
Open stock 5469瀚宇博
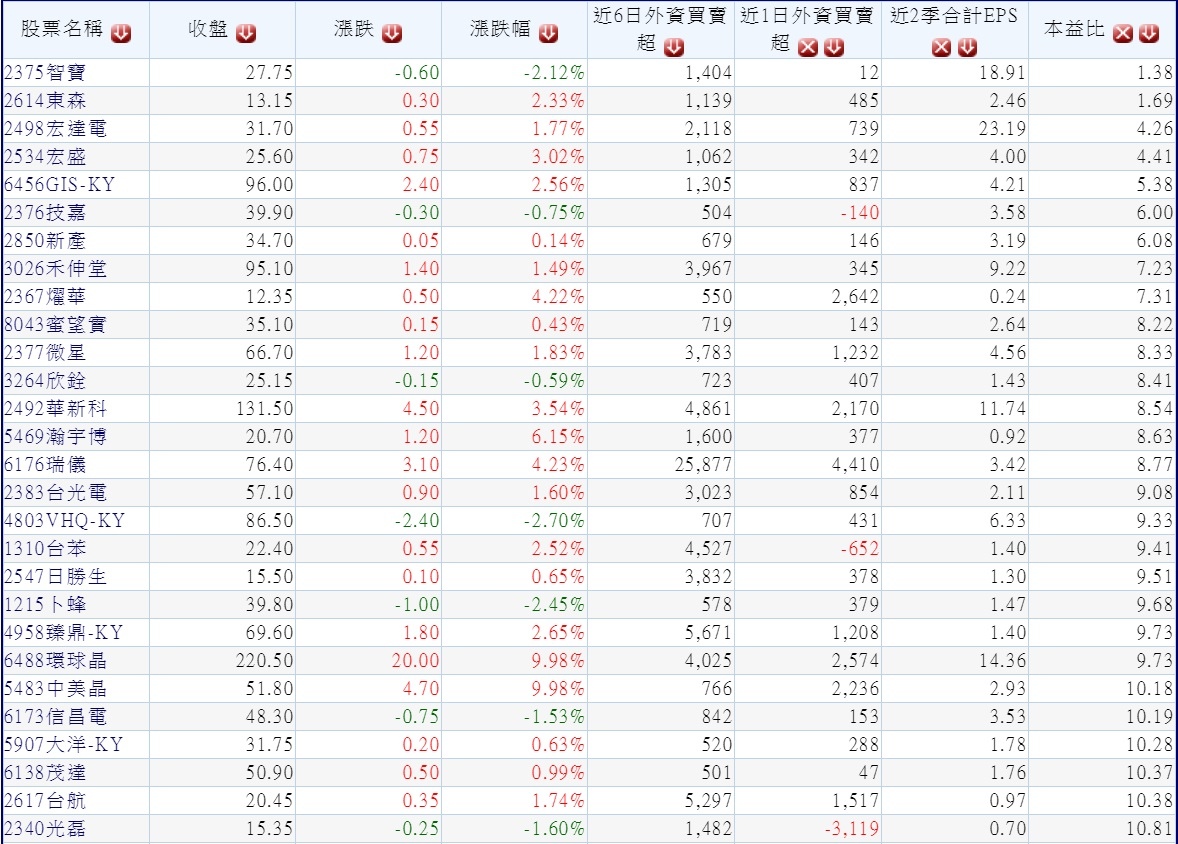pos(56,437)
